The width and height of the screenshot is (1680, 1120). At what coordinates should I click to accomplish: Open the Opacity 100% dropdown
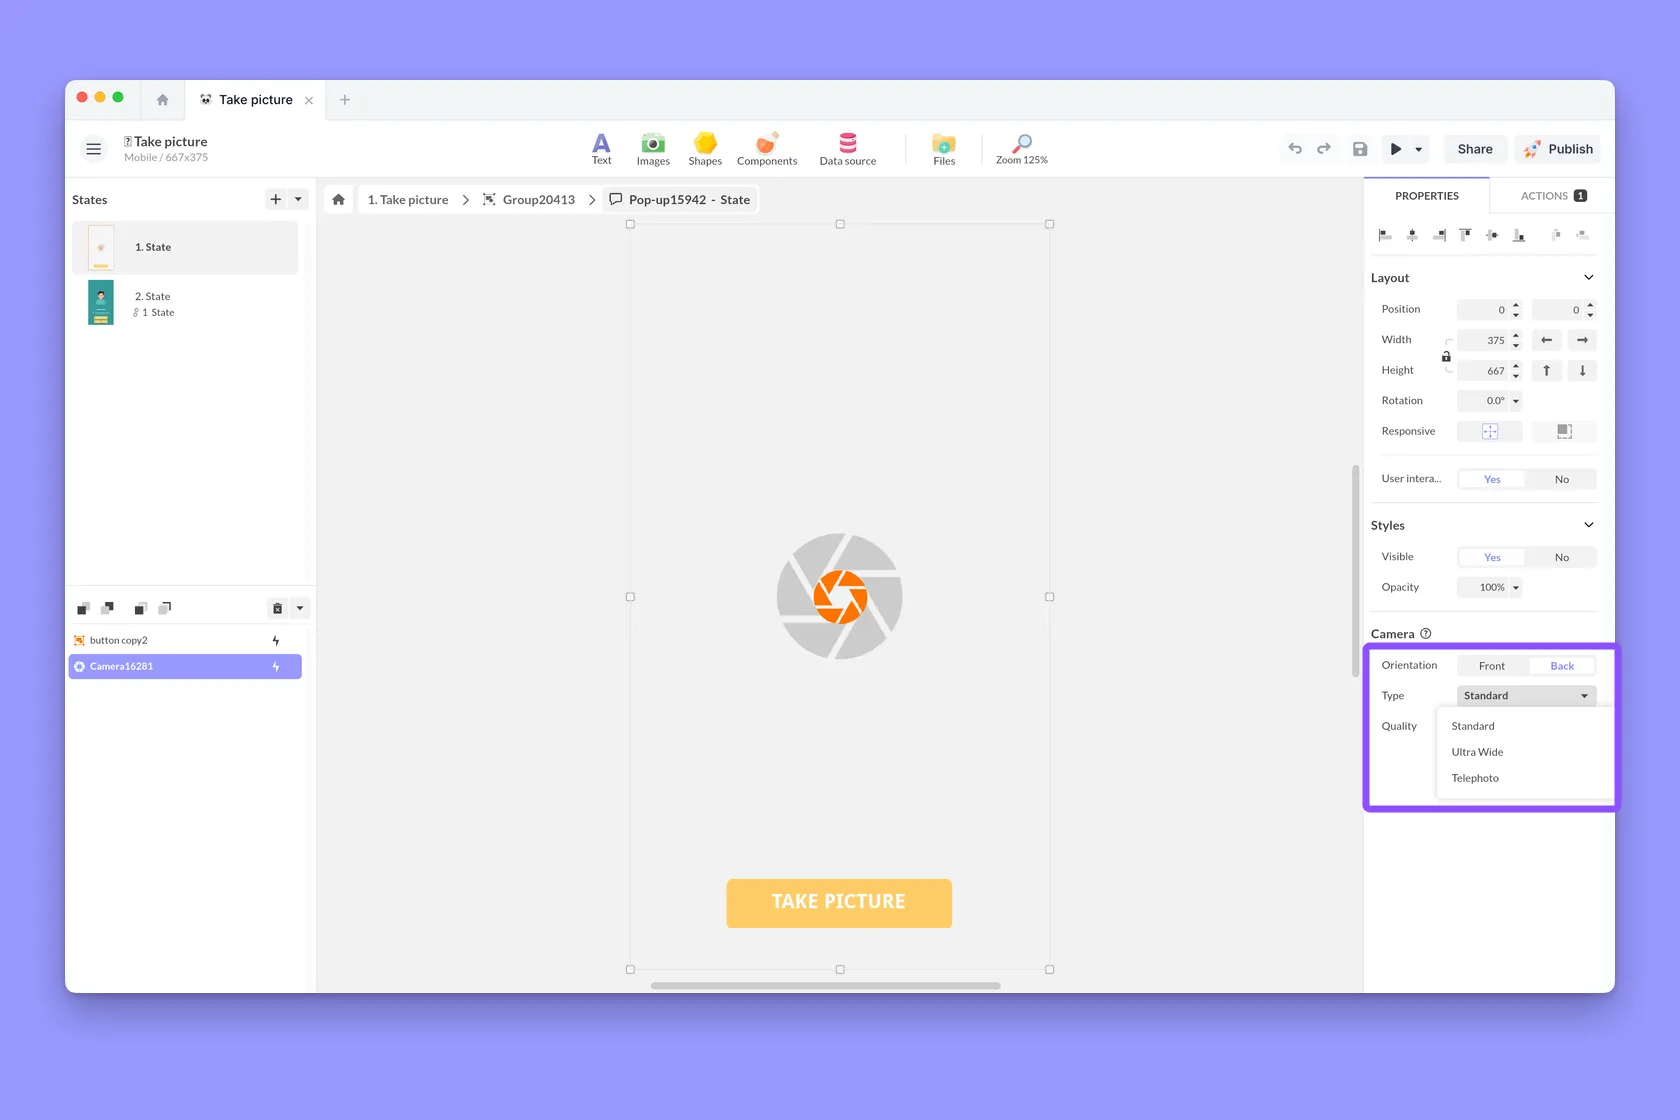[1490, 587]
